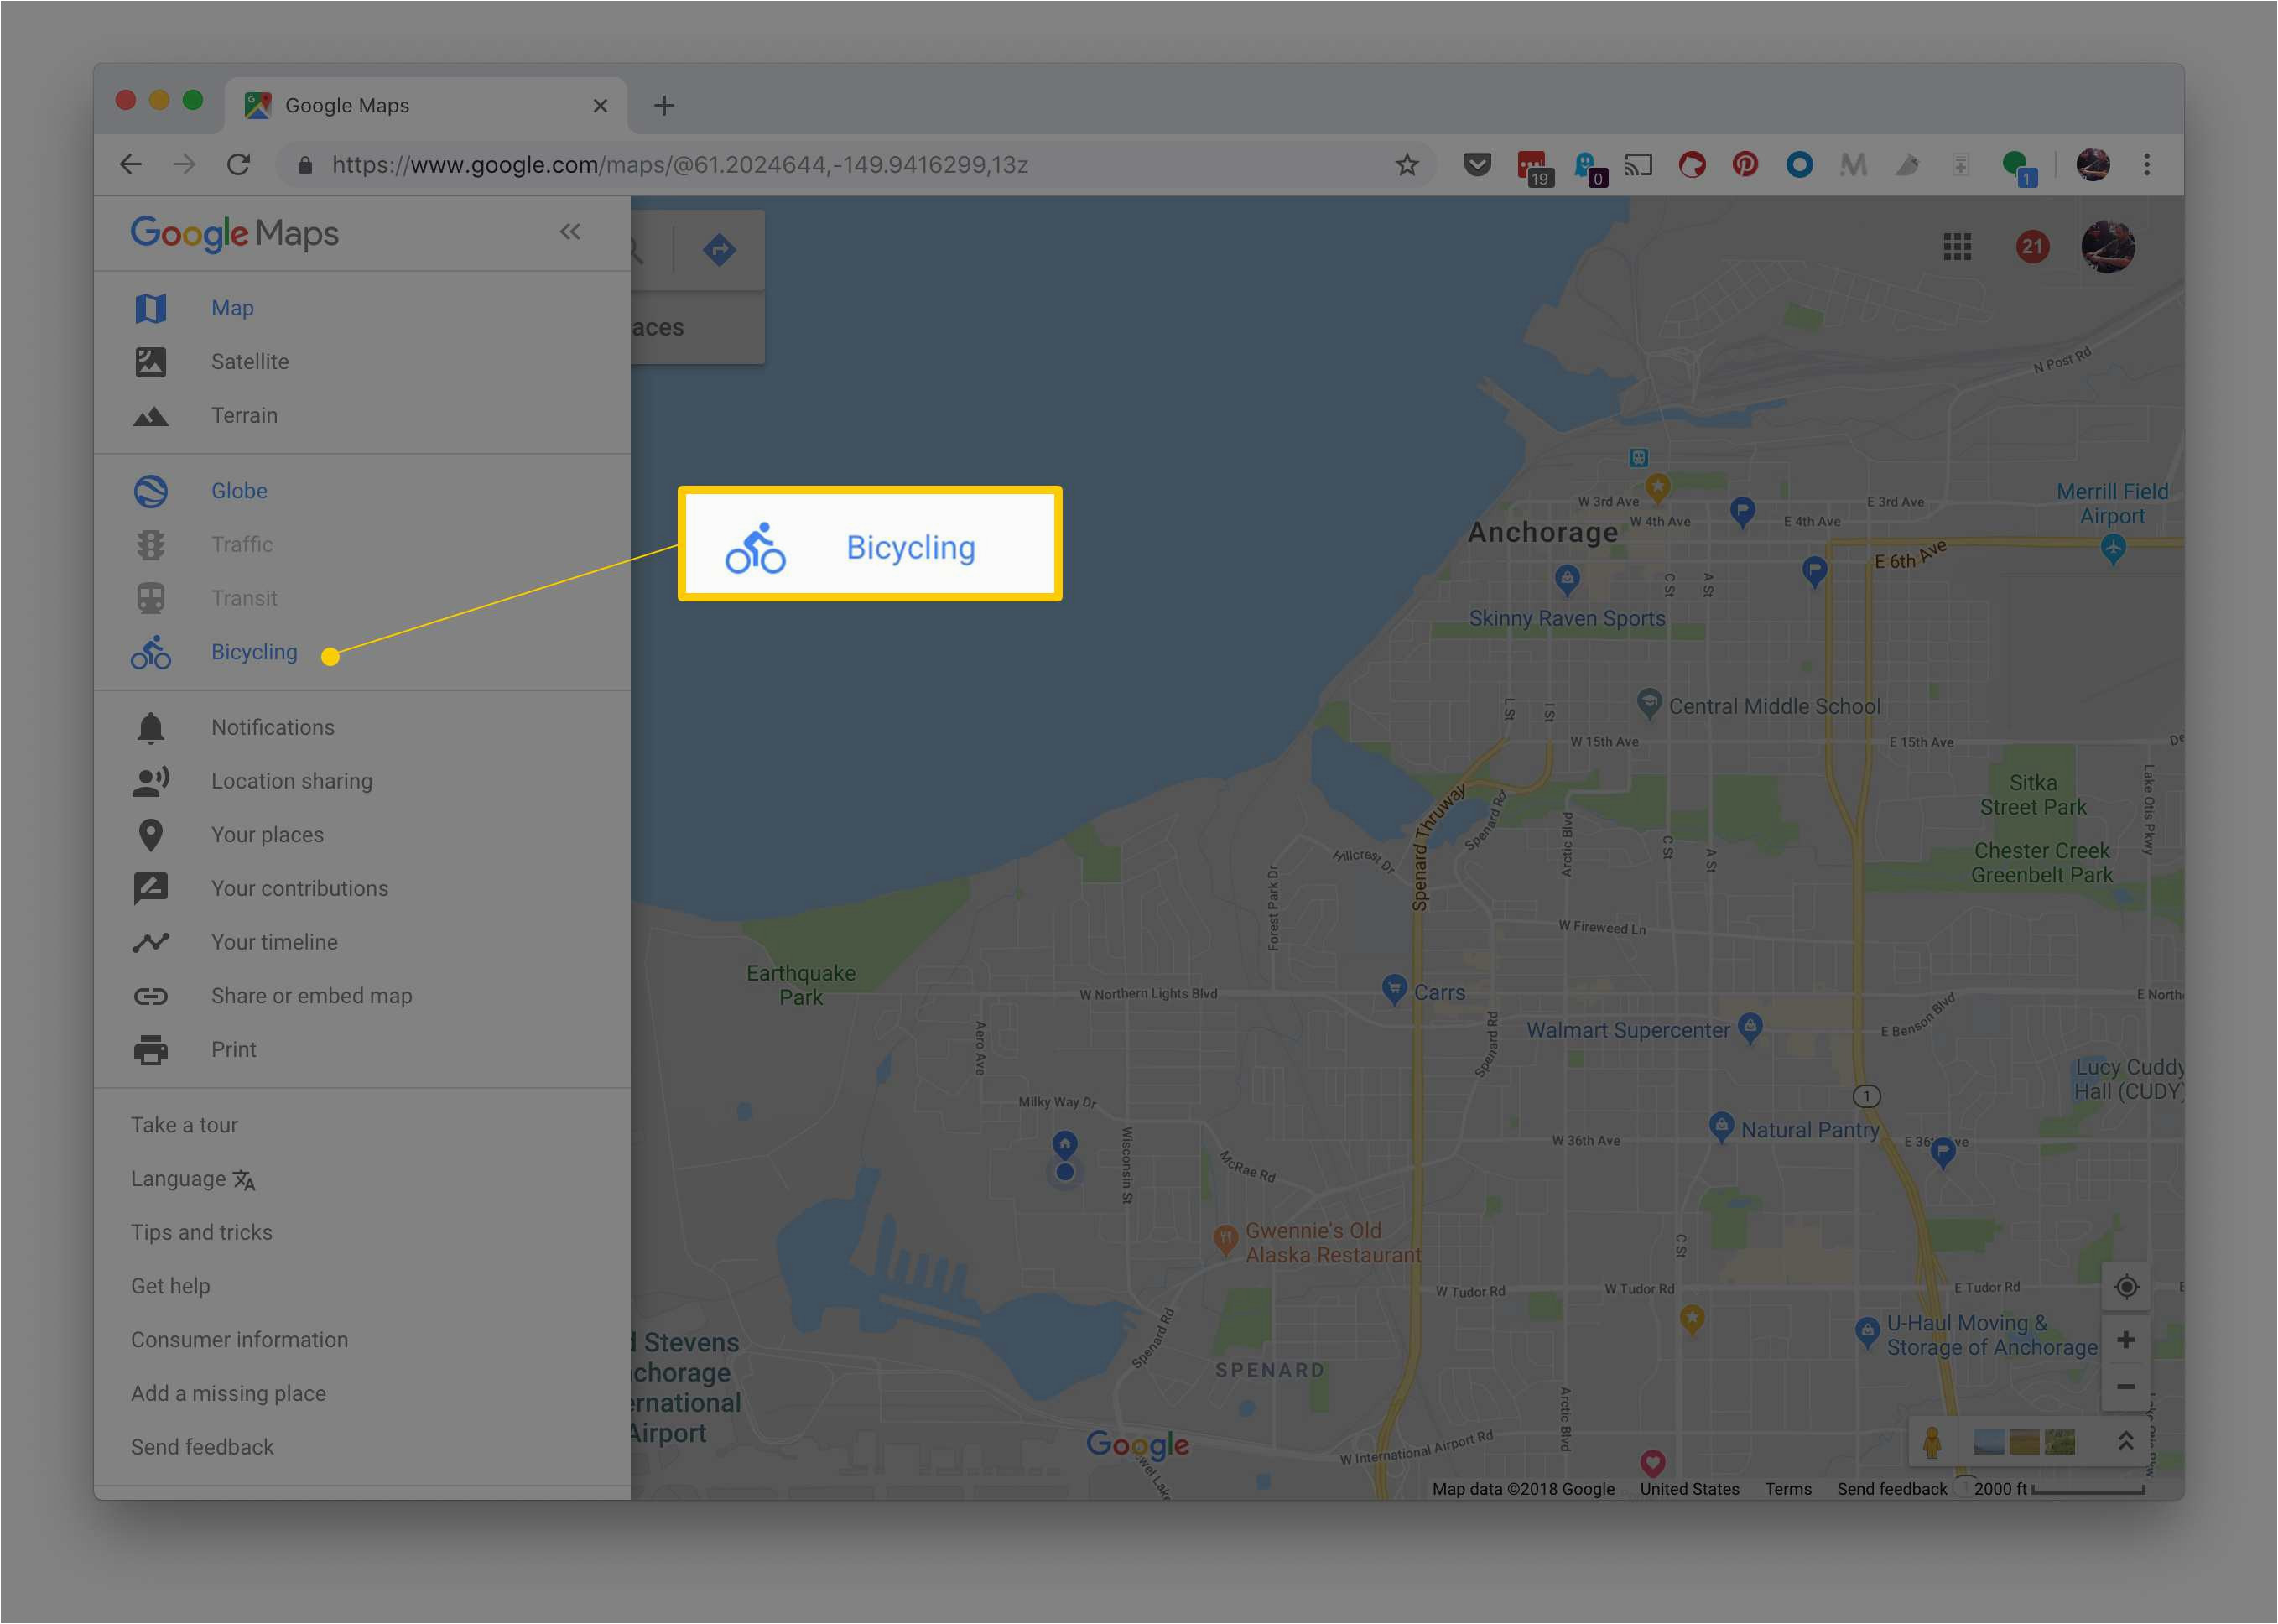Click the Take a tour link

point(184,1126)
